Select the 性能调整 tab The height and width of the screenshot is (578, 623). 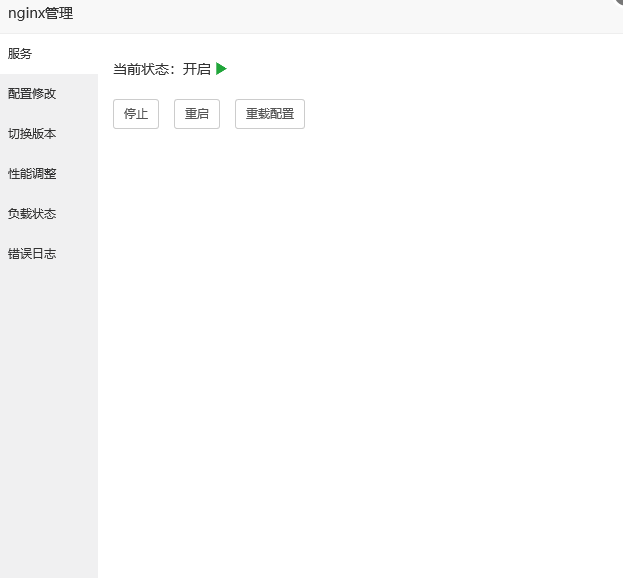coord(49,174)
